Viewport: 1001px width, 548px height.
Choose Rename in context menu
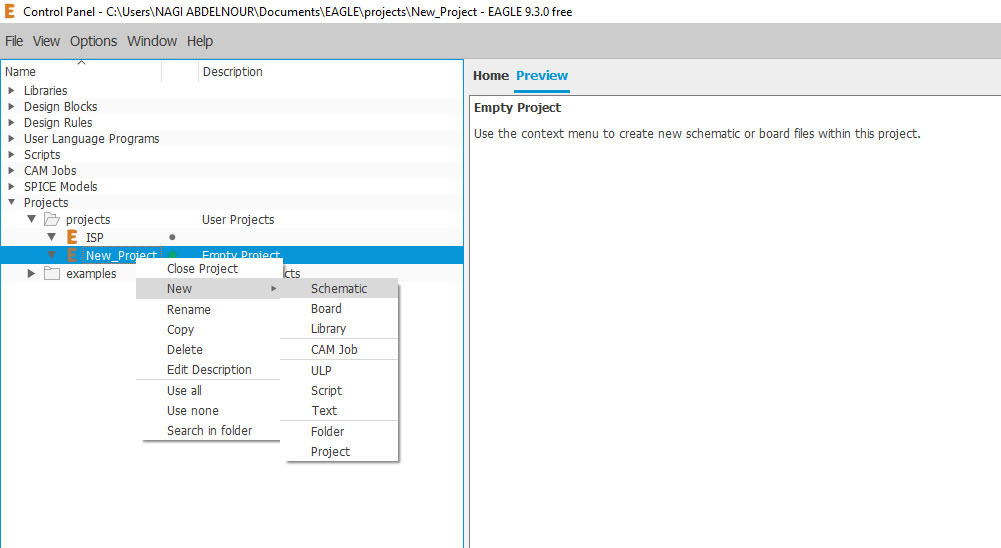click(209, 310)
